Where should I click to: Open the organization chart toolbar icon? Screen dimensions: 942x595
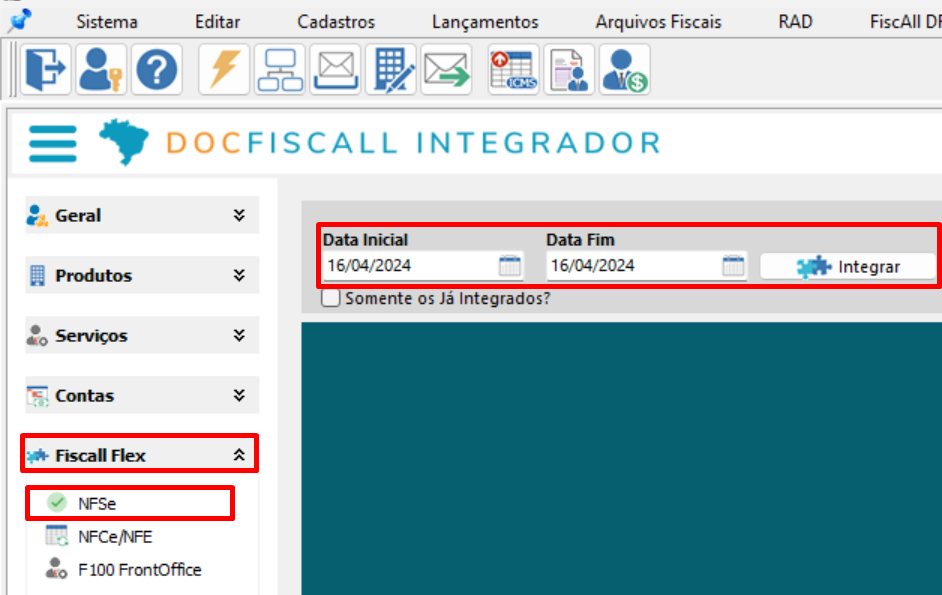[x=279, y=69]
